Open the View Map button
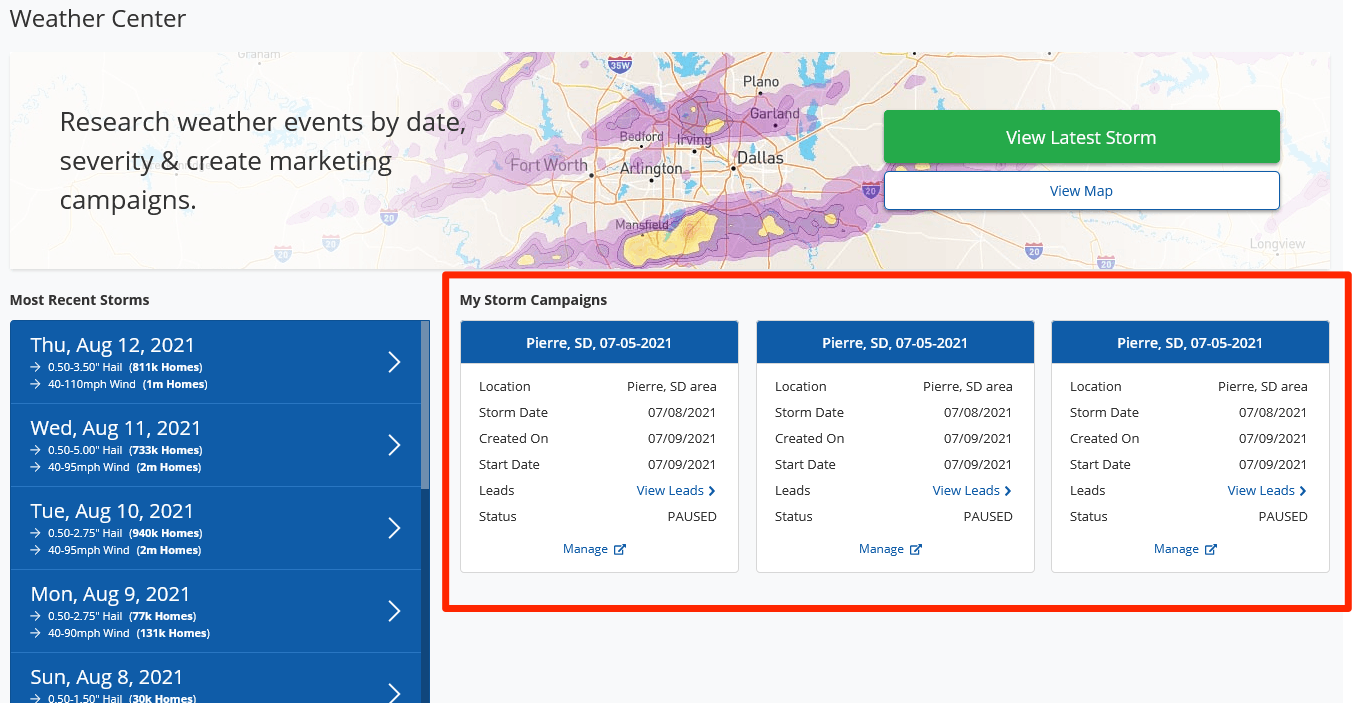Image resolution: width=1352 pixels, height=703 pixels. point(1081,191)
